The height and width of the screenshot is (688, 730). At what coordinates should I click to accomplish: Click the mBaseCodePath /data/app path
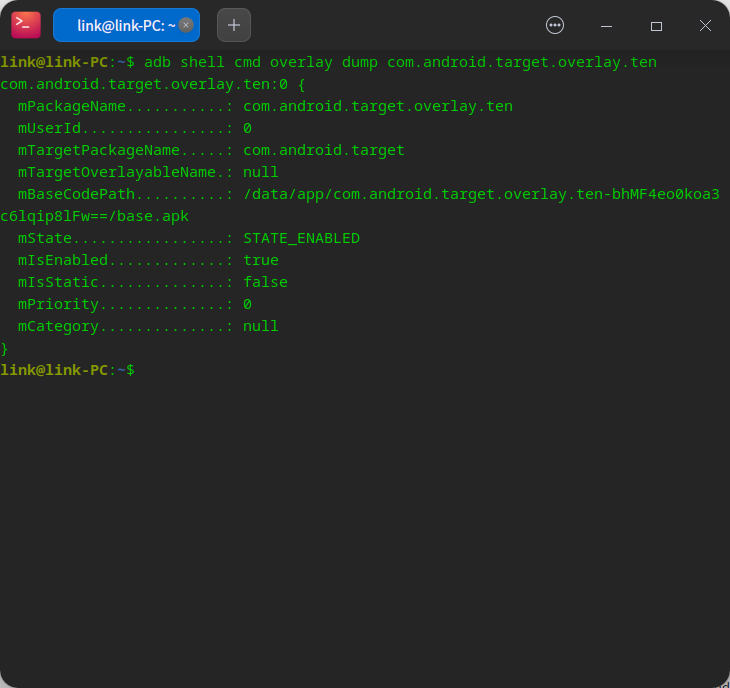tap(481, 194)
